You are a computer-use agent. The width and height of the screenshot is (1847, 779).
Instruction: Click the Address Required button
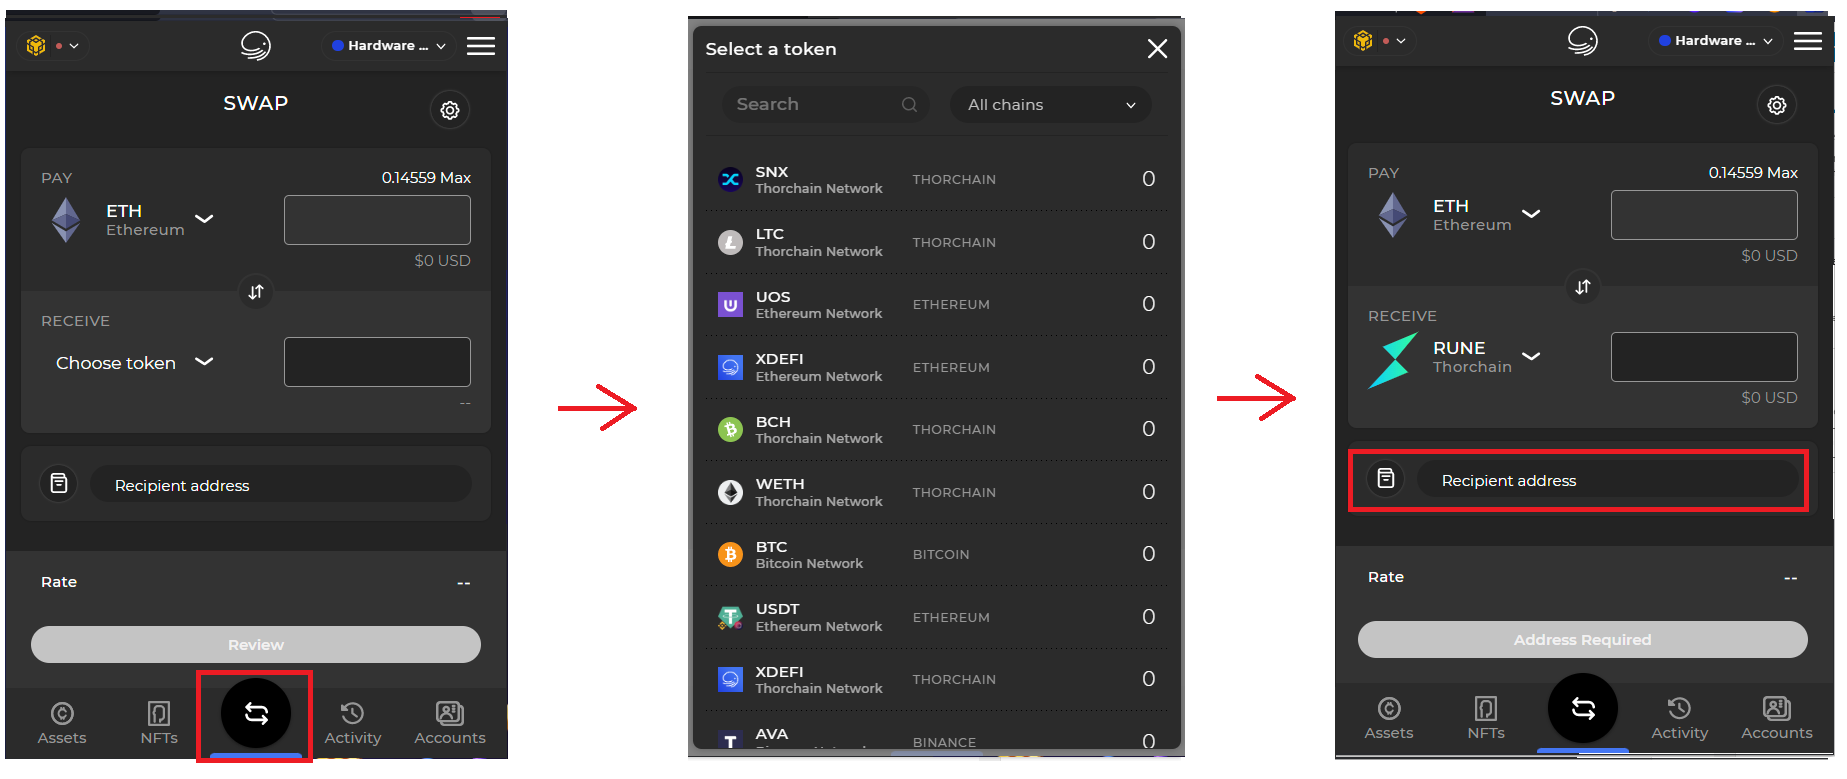(x=1583, y=640)
